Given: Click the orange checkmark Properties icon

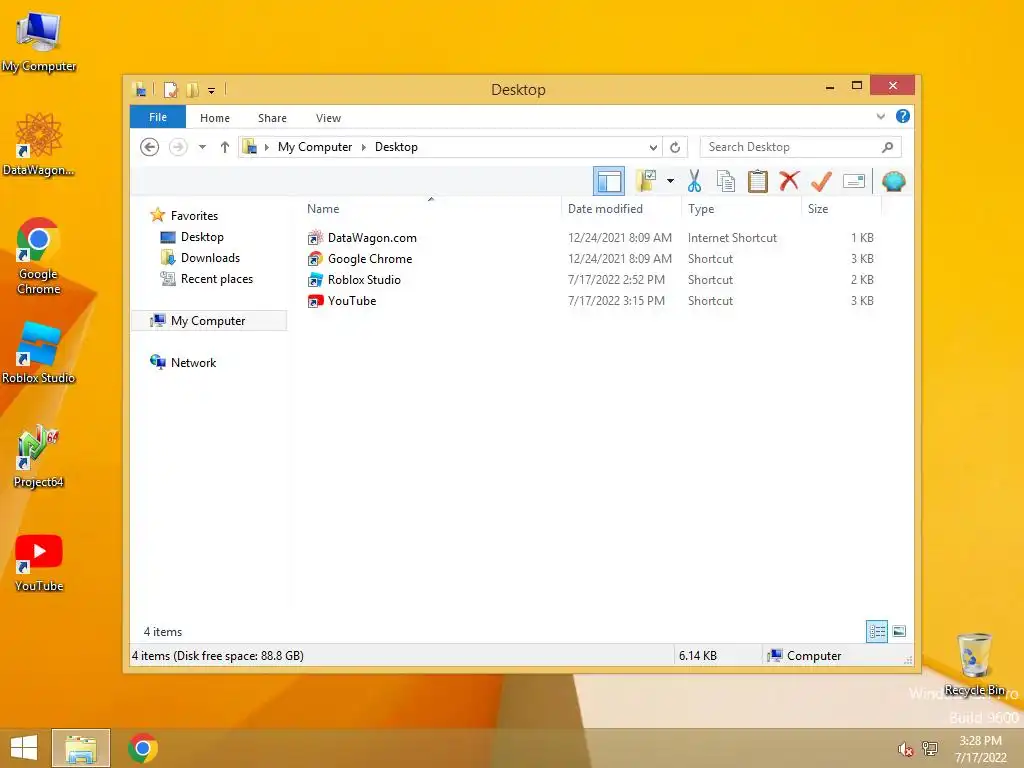Looking at the screenshot, I should coord(821,181).
